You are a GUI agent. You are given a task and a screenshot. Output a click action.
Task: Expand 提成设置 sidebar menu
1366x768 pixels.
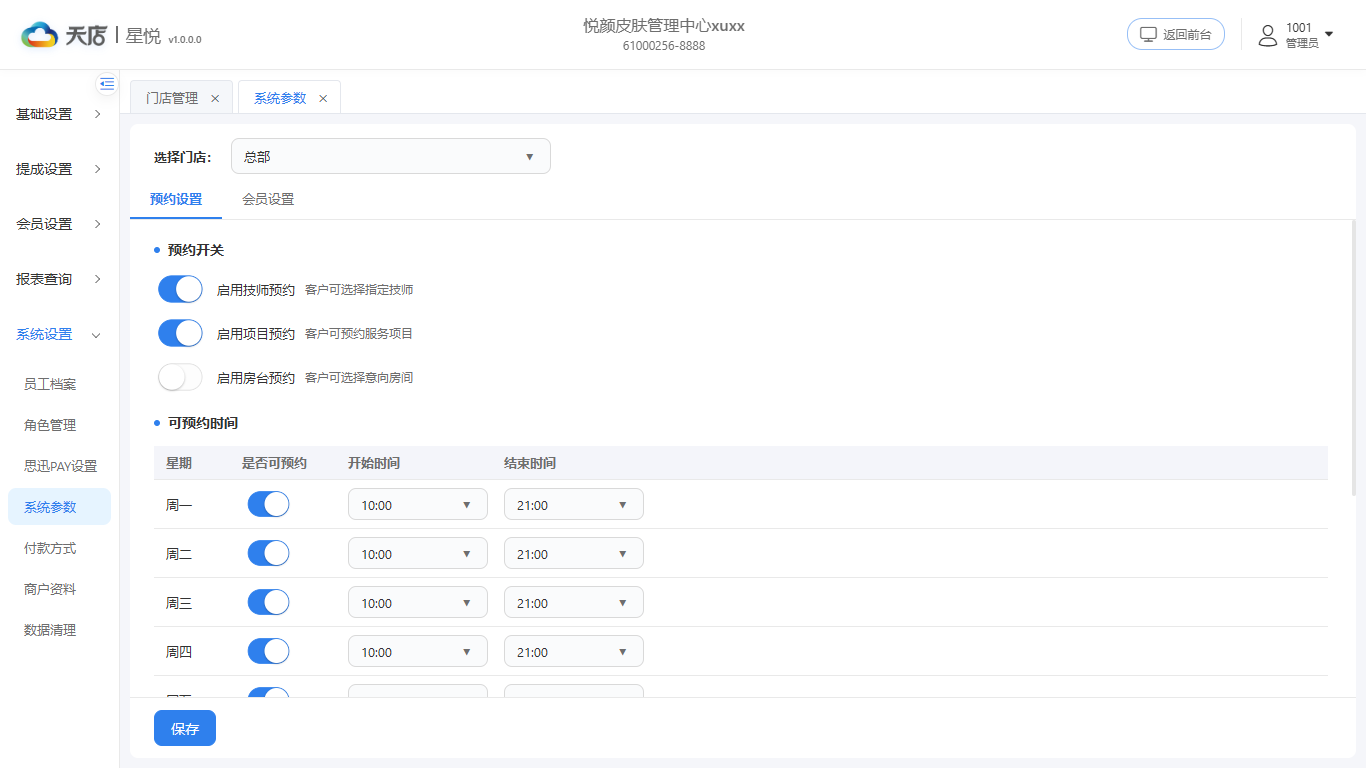tap(59, 169)
